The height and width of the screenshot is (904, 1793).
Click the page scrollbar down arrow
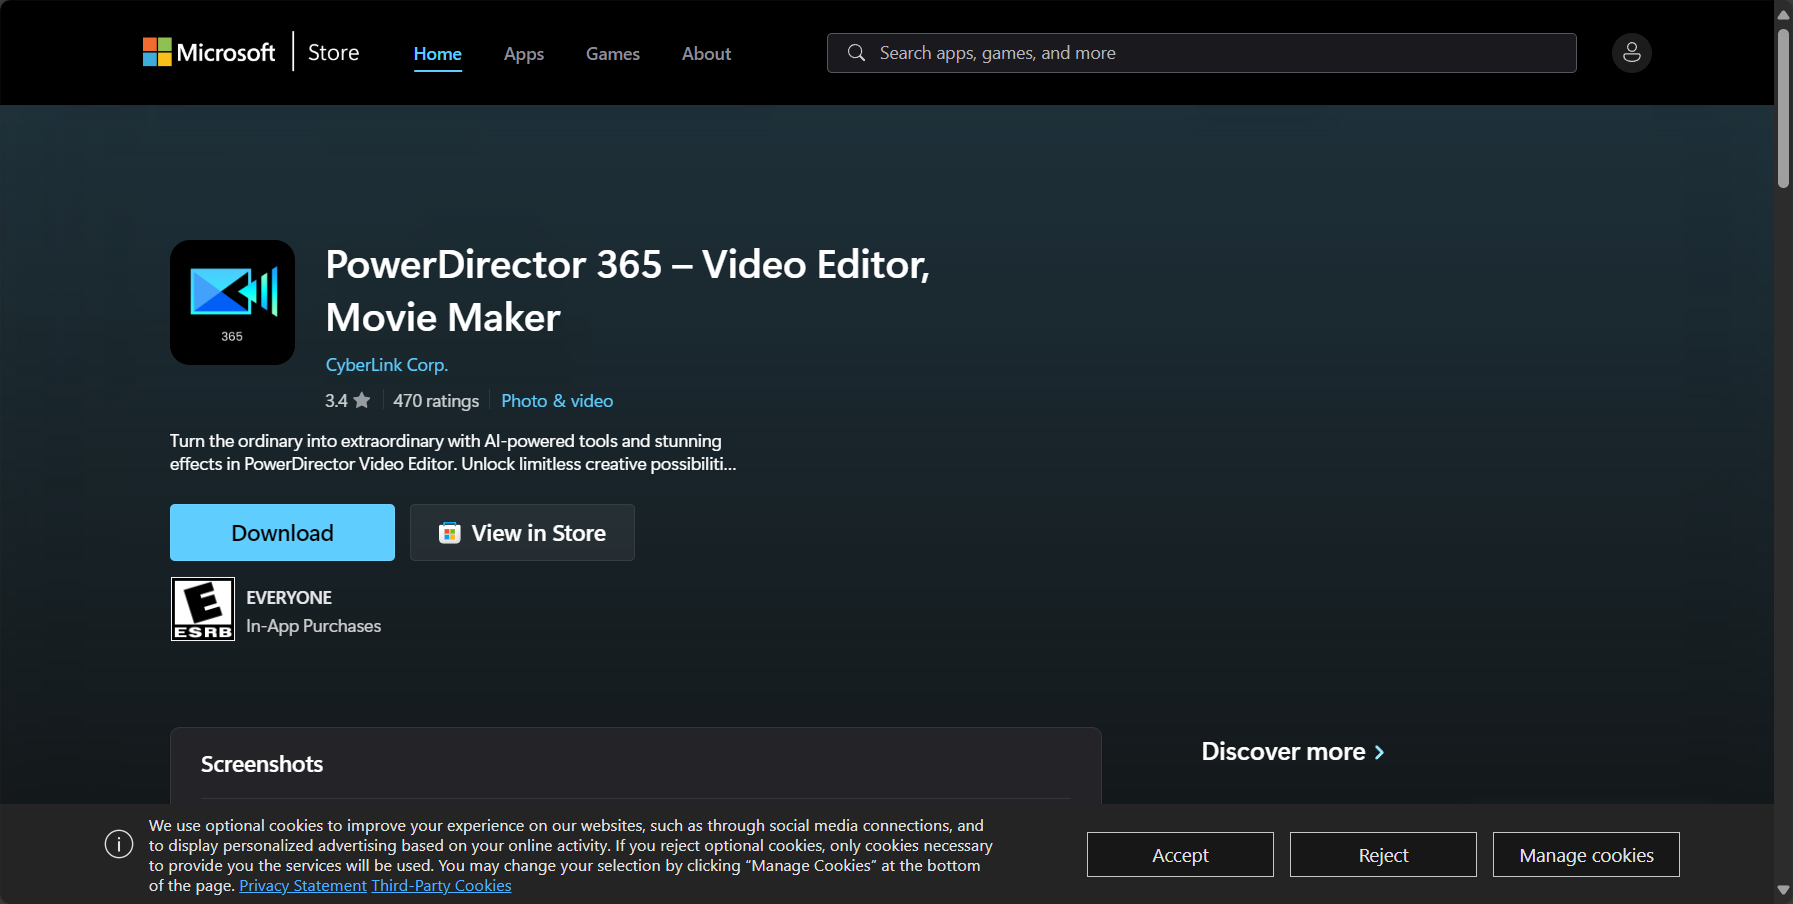point(1783,890)
